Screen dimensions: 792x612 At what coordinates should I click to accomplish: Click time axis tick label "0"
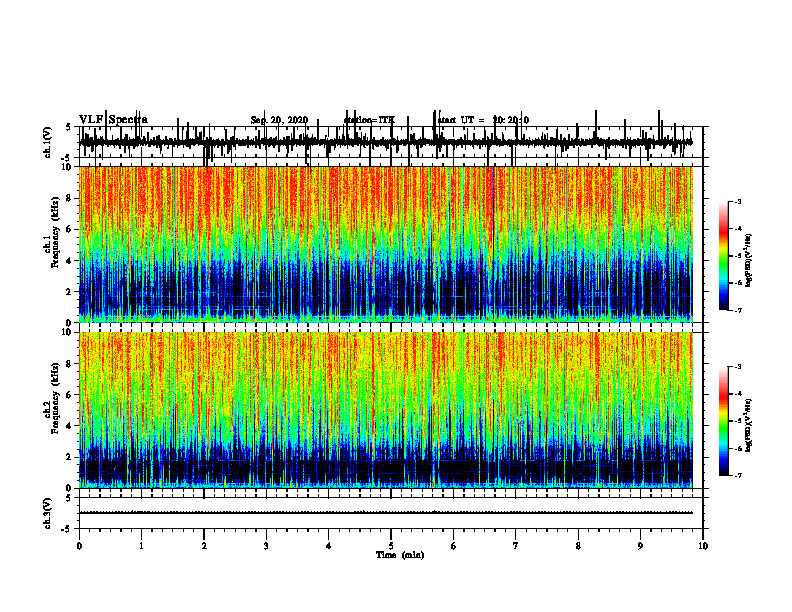[x=79, y=546]
